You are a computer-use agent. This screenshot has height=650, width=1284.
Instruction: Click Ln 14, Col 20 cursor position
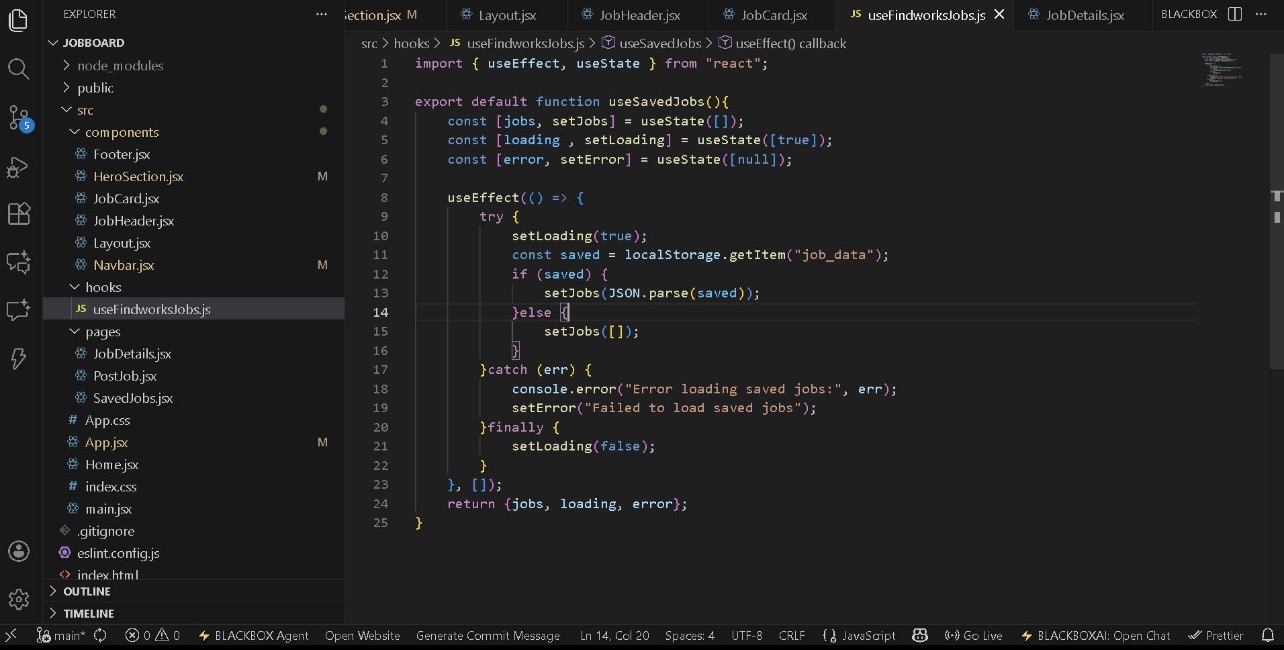(614, 635)
